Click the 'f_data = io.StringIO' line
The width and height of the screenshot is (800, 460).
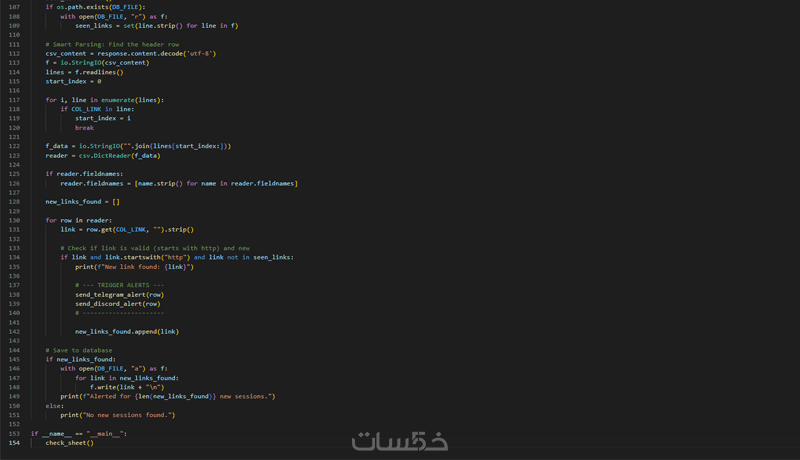pos(138,146)
